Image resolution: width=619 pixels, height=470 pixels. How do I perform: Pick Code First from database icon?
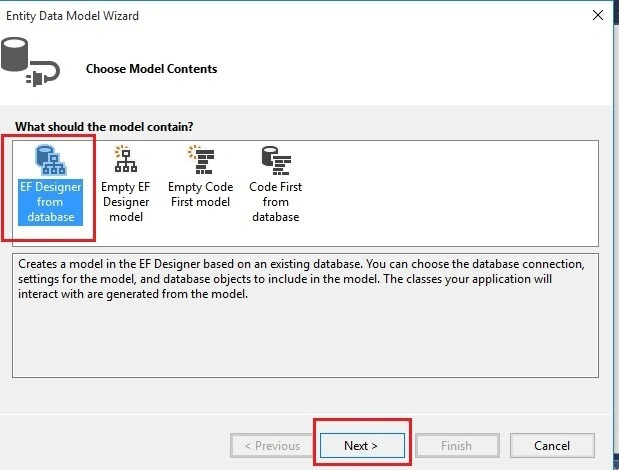pyautogui.click(x=276, y=160)
